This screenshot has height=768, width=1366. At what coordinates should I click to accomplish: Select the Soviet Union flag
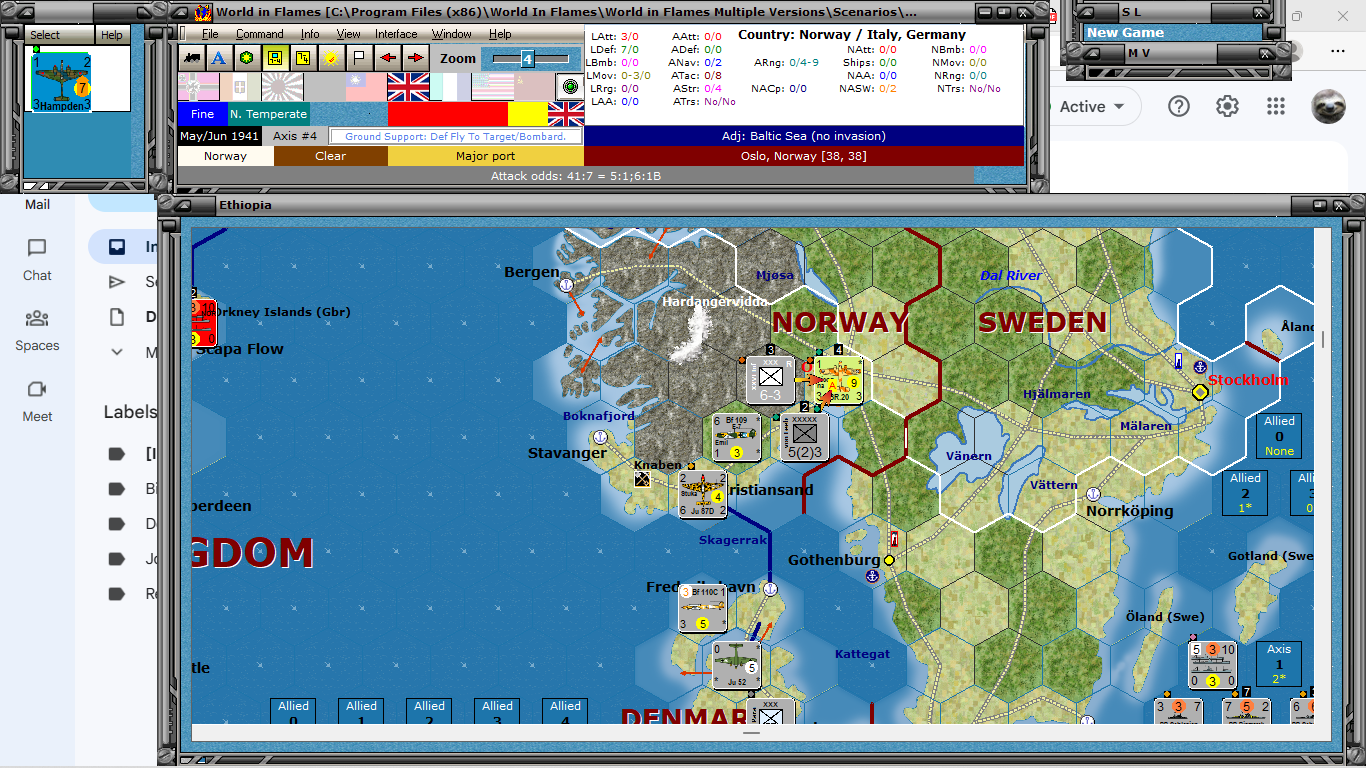534,87
